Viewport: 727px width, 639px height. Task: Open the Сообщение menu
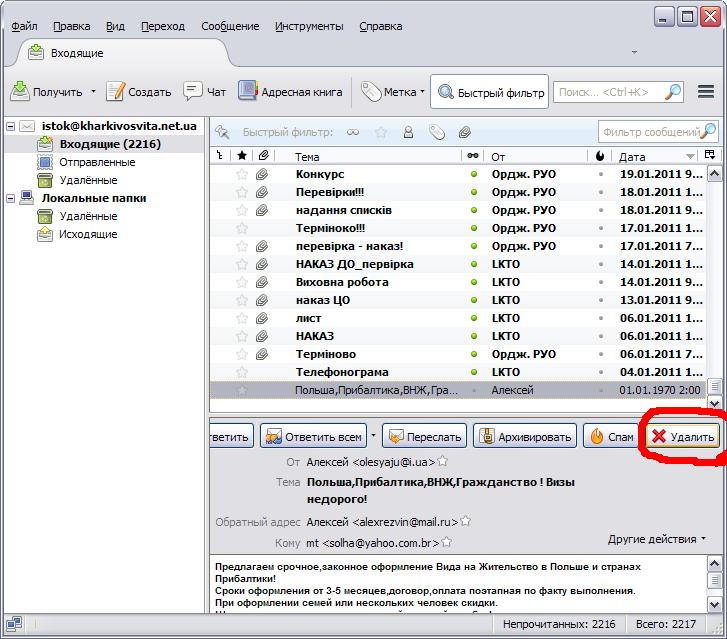[x=230, y=26]
